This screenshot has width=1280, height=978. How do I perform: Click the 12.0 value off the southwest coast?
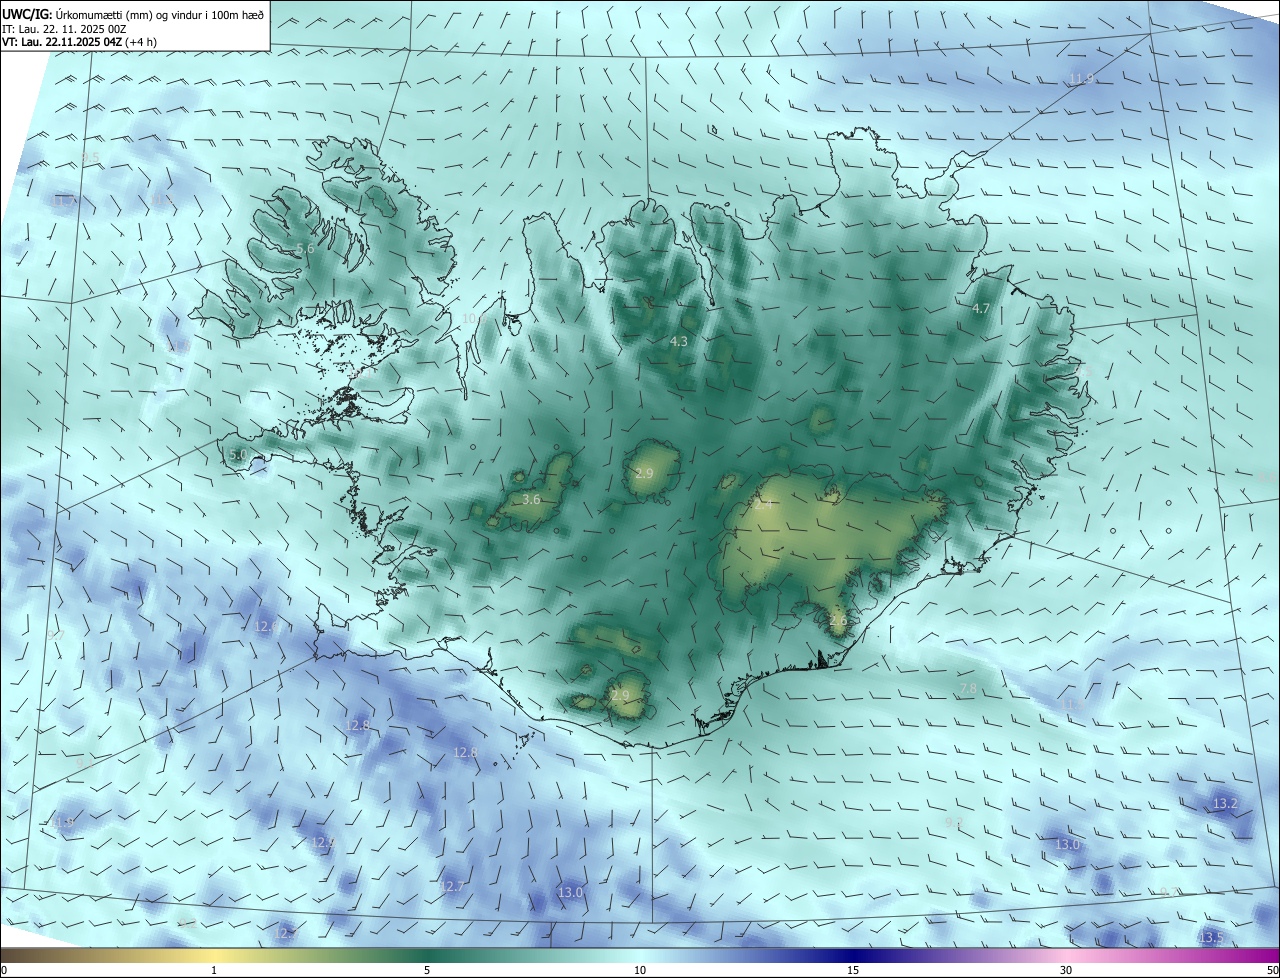[267, 626]
